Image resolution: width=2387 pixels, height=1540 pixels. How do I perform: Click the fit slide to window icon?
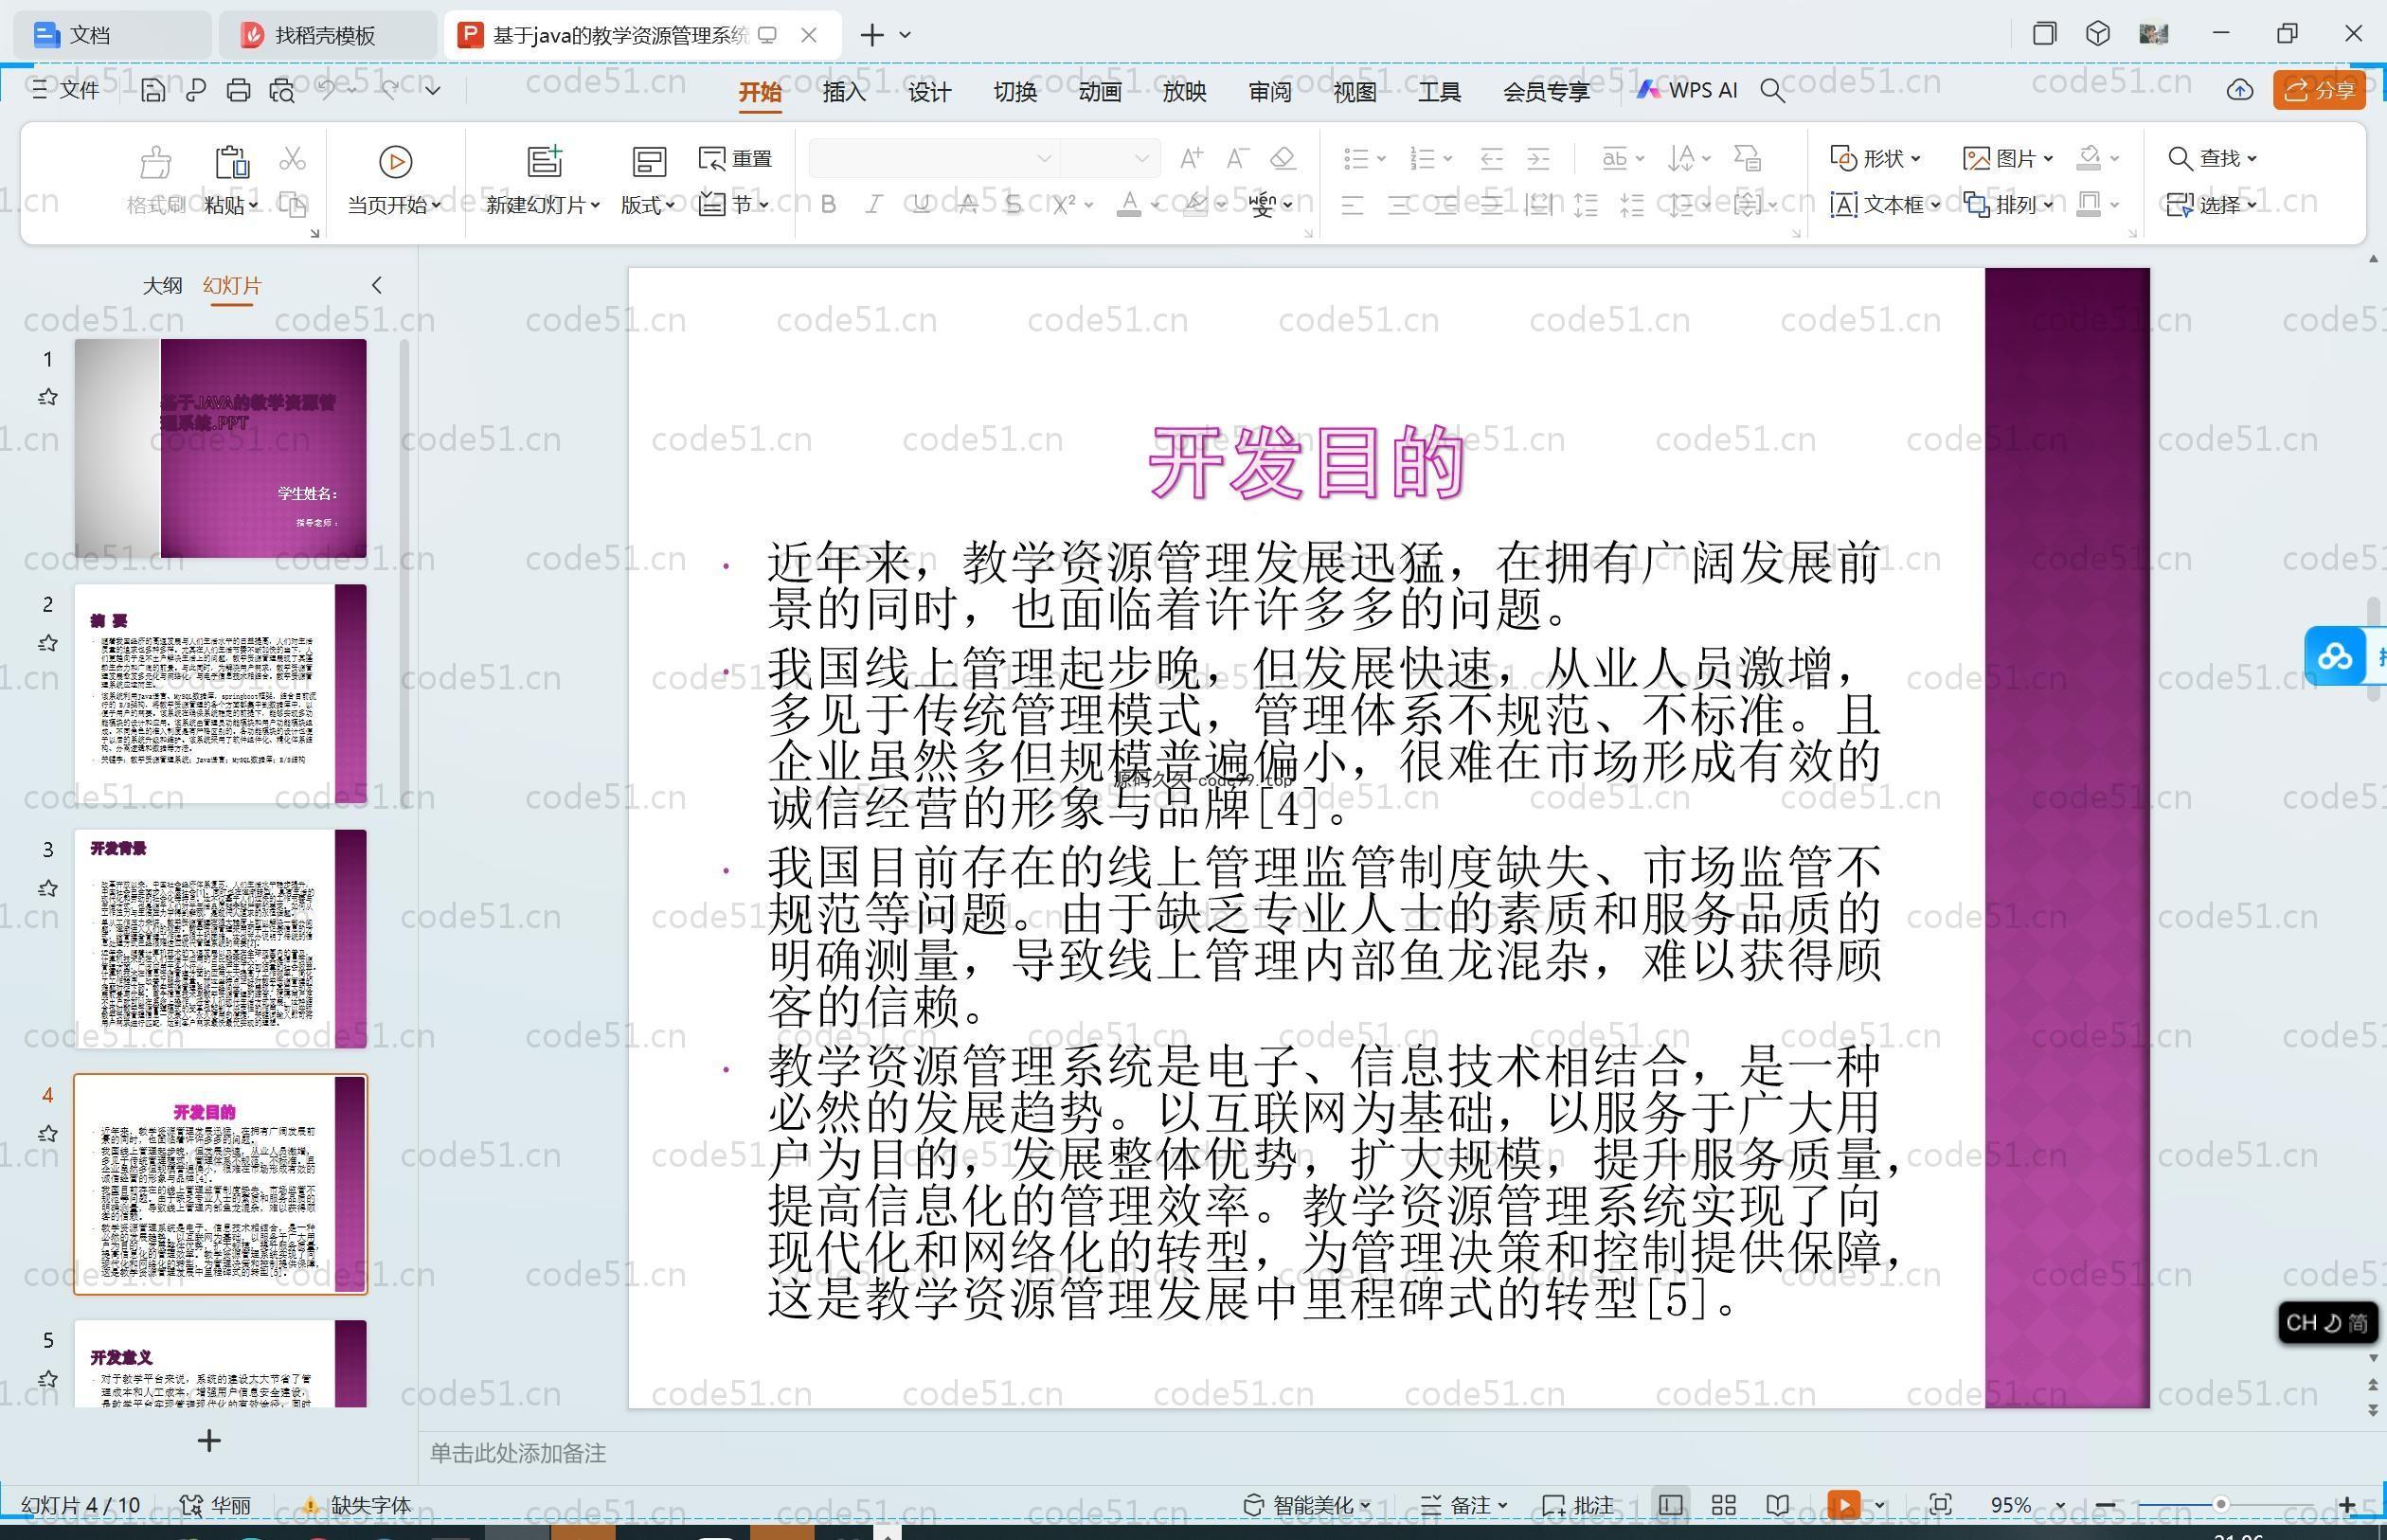(x=1940, y=1505)
